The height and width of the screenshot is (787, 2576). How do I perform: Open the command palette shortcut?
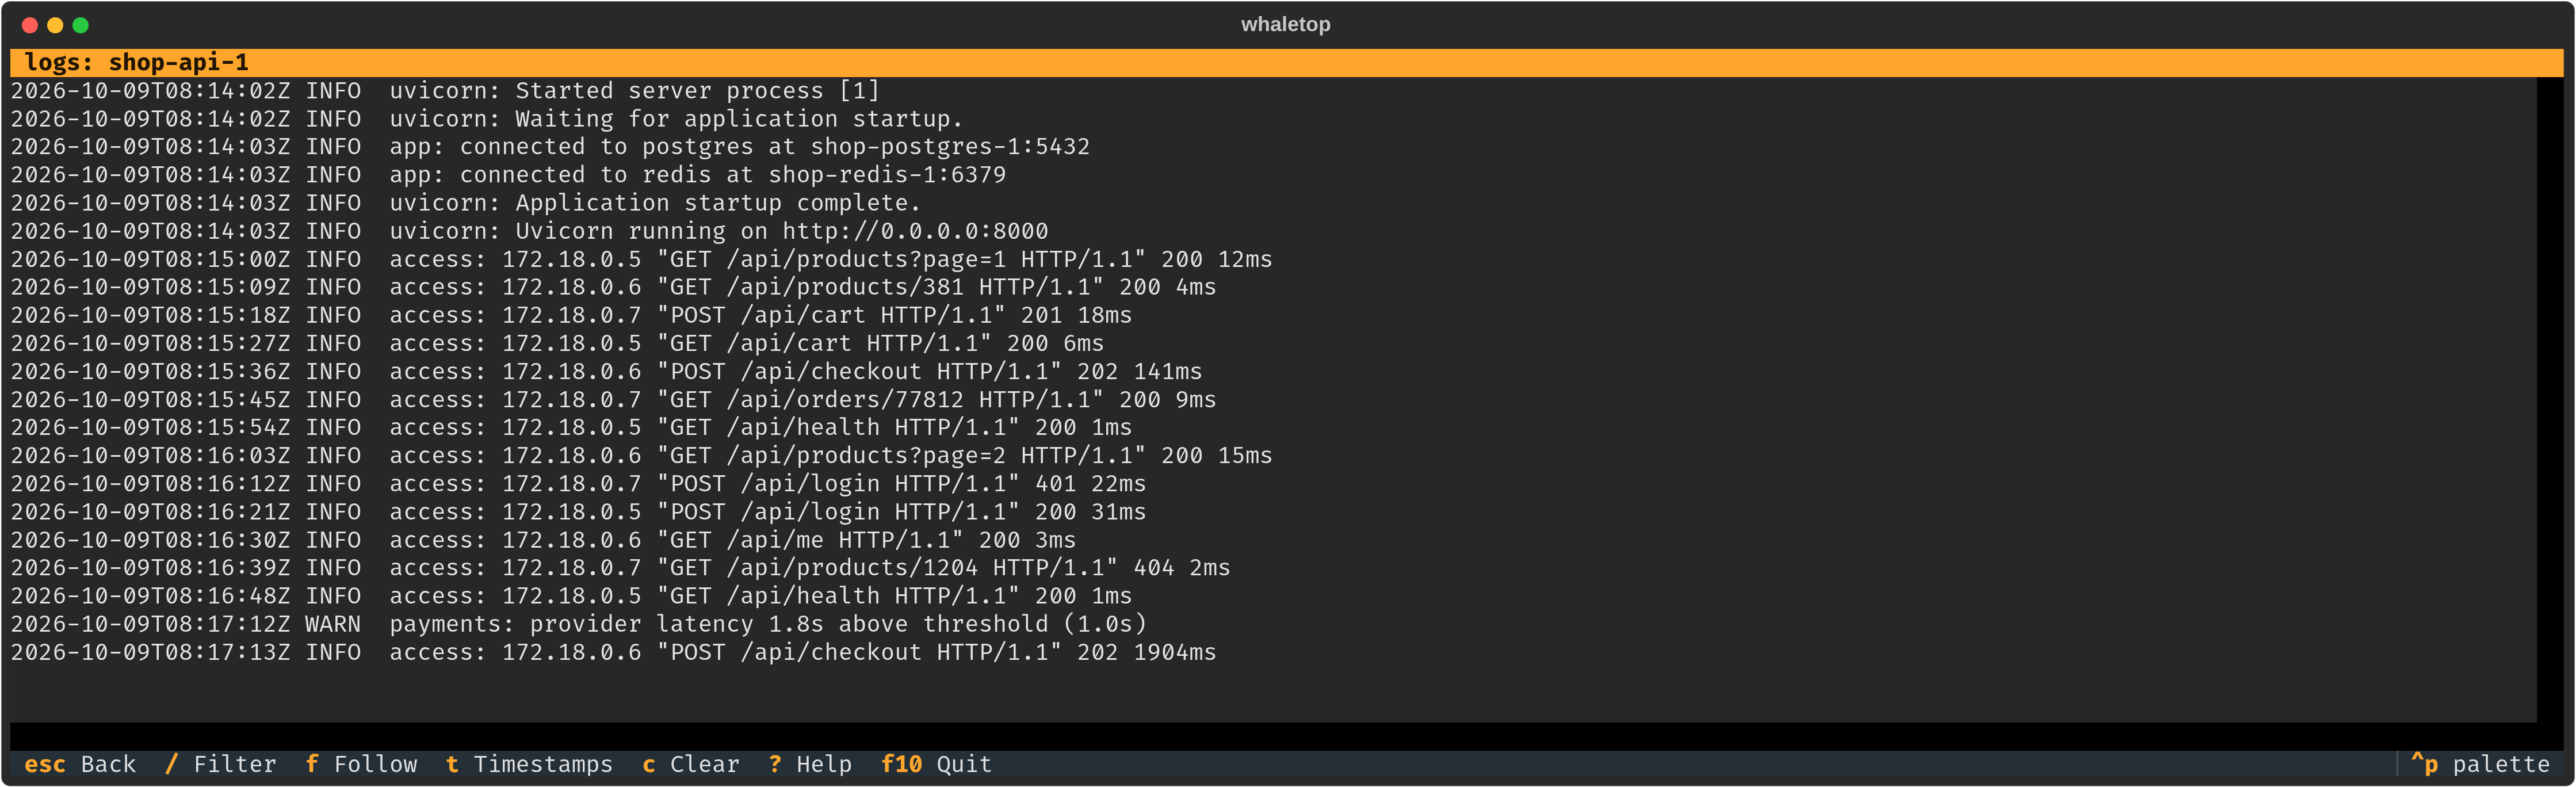point(2480,764)
